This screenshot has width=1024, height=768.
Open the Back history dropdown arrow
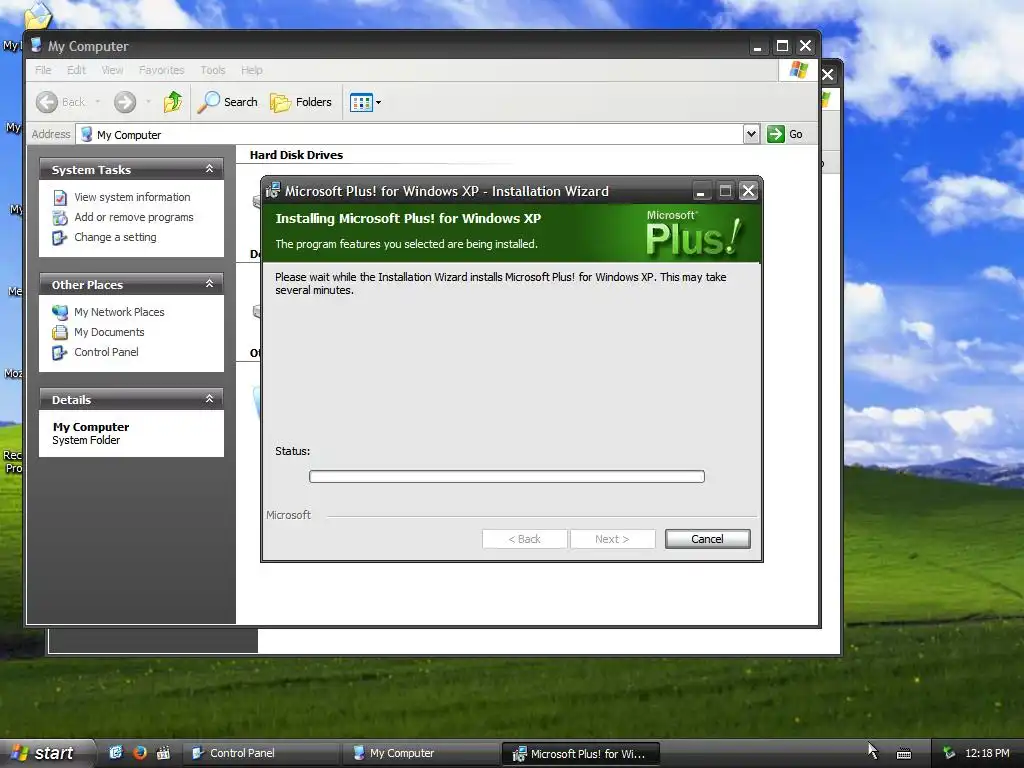pyautogui.click(x=97, y=102)
